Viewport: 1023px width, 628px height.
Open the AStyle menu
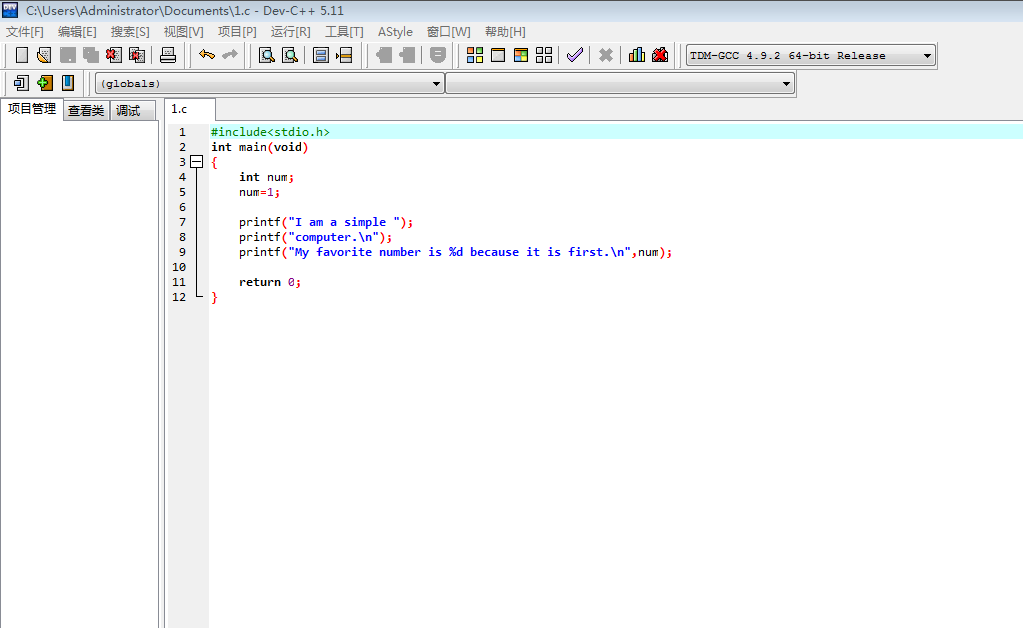click(x=395, y=32)
